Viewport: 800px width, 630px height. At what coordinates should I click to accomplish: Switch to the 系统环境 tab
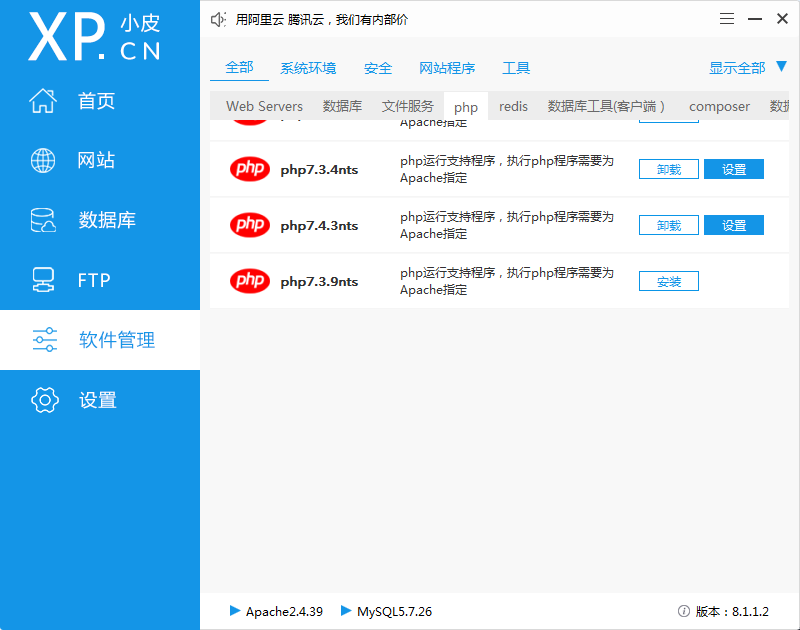(x=307, y=67)
